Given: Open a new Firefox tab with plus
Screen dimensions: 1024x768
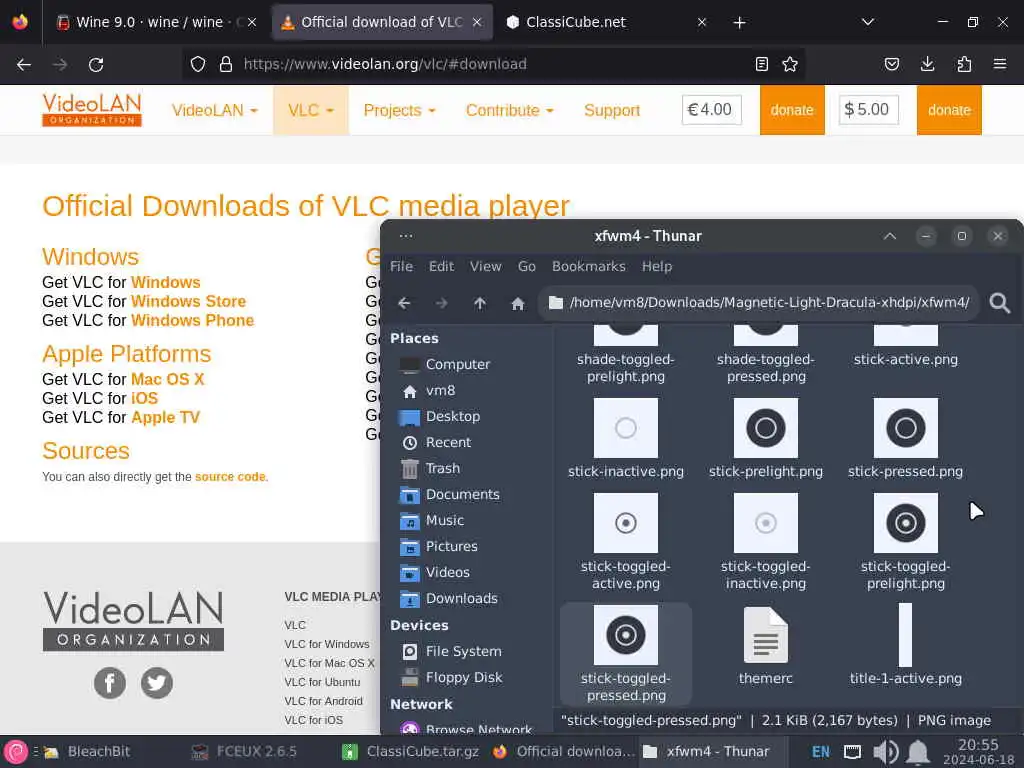Looking at the screenshot, I should [x=739, y=23].
